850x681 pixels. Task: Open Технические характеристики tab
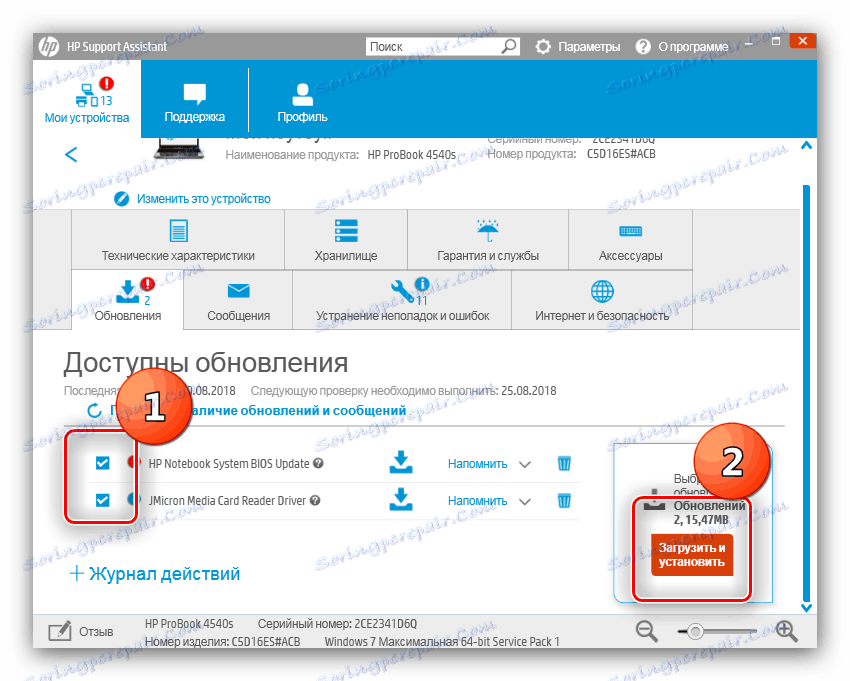[x=178, y=240]
